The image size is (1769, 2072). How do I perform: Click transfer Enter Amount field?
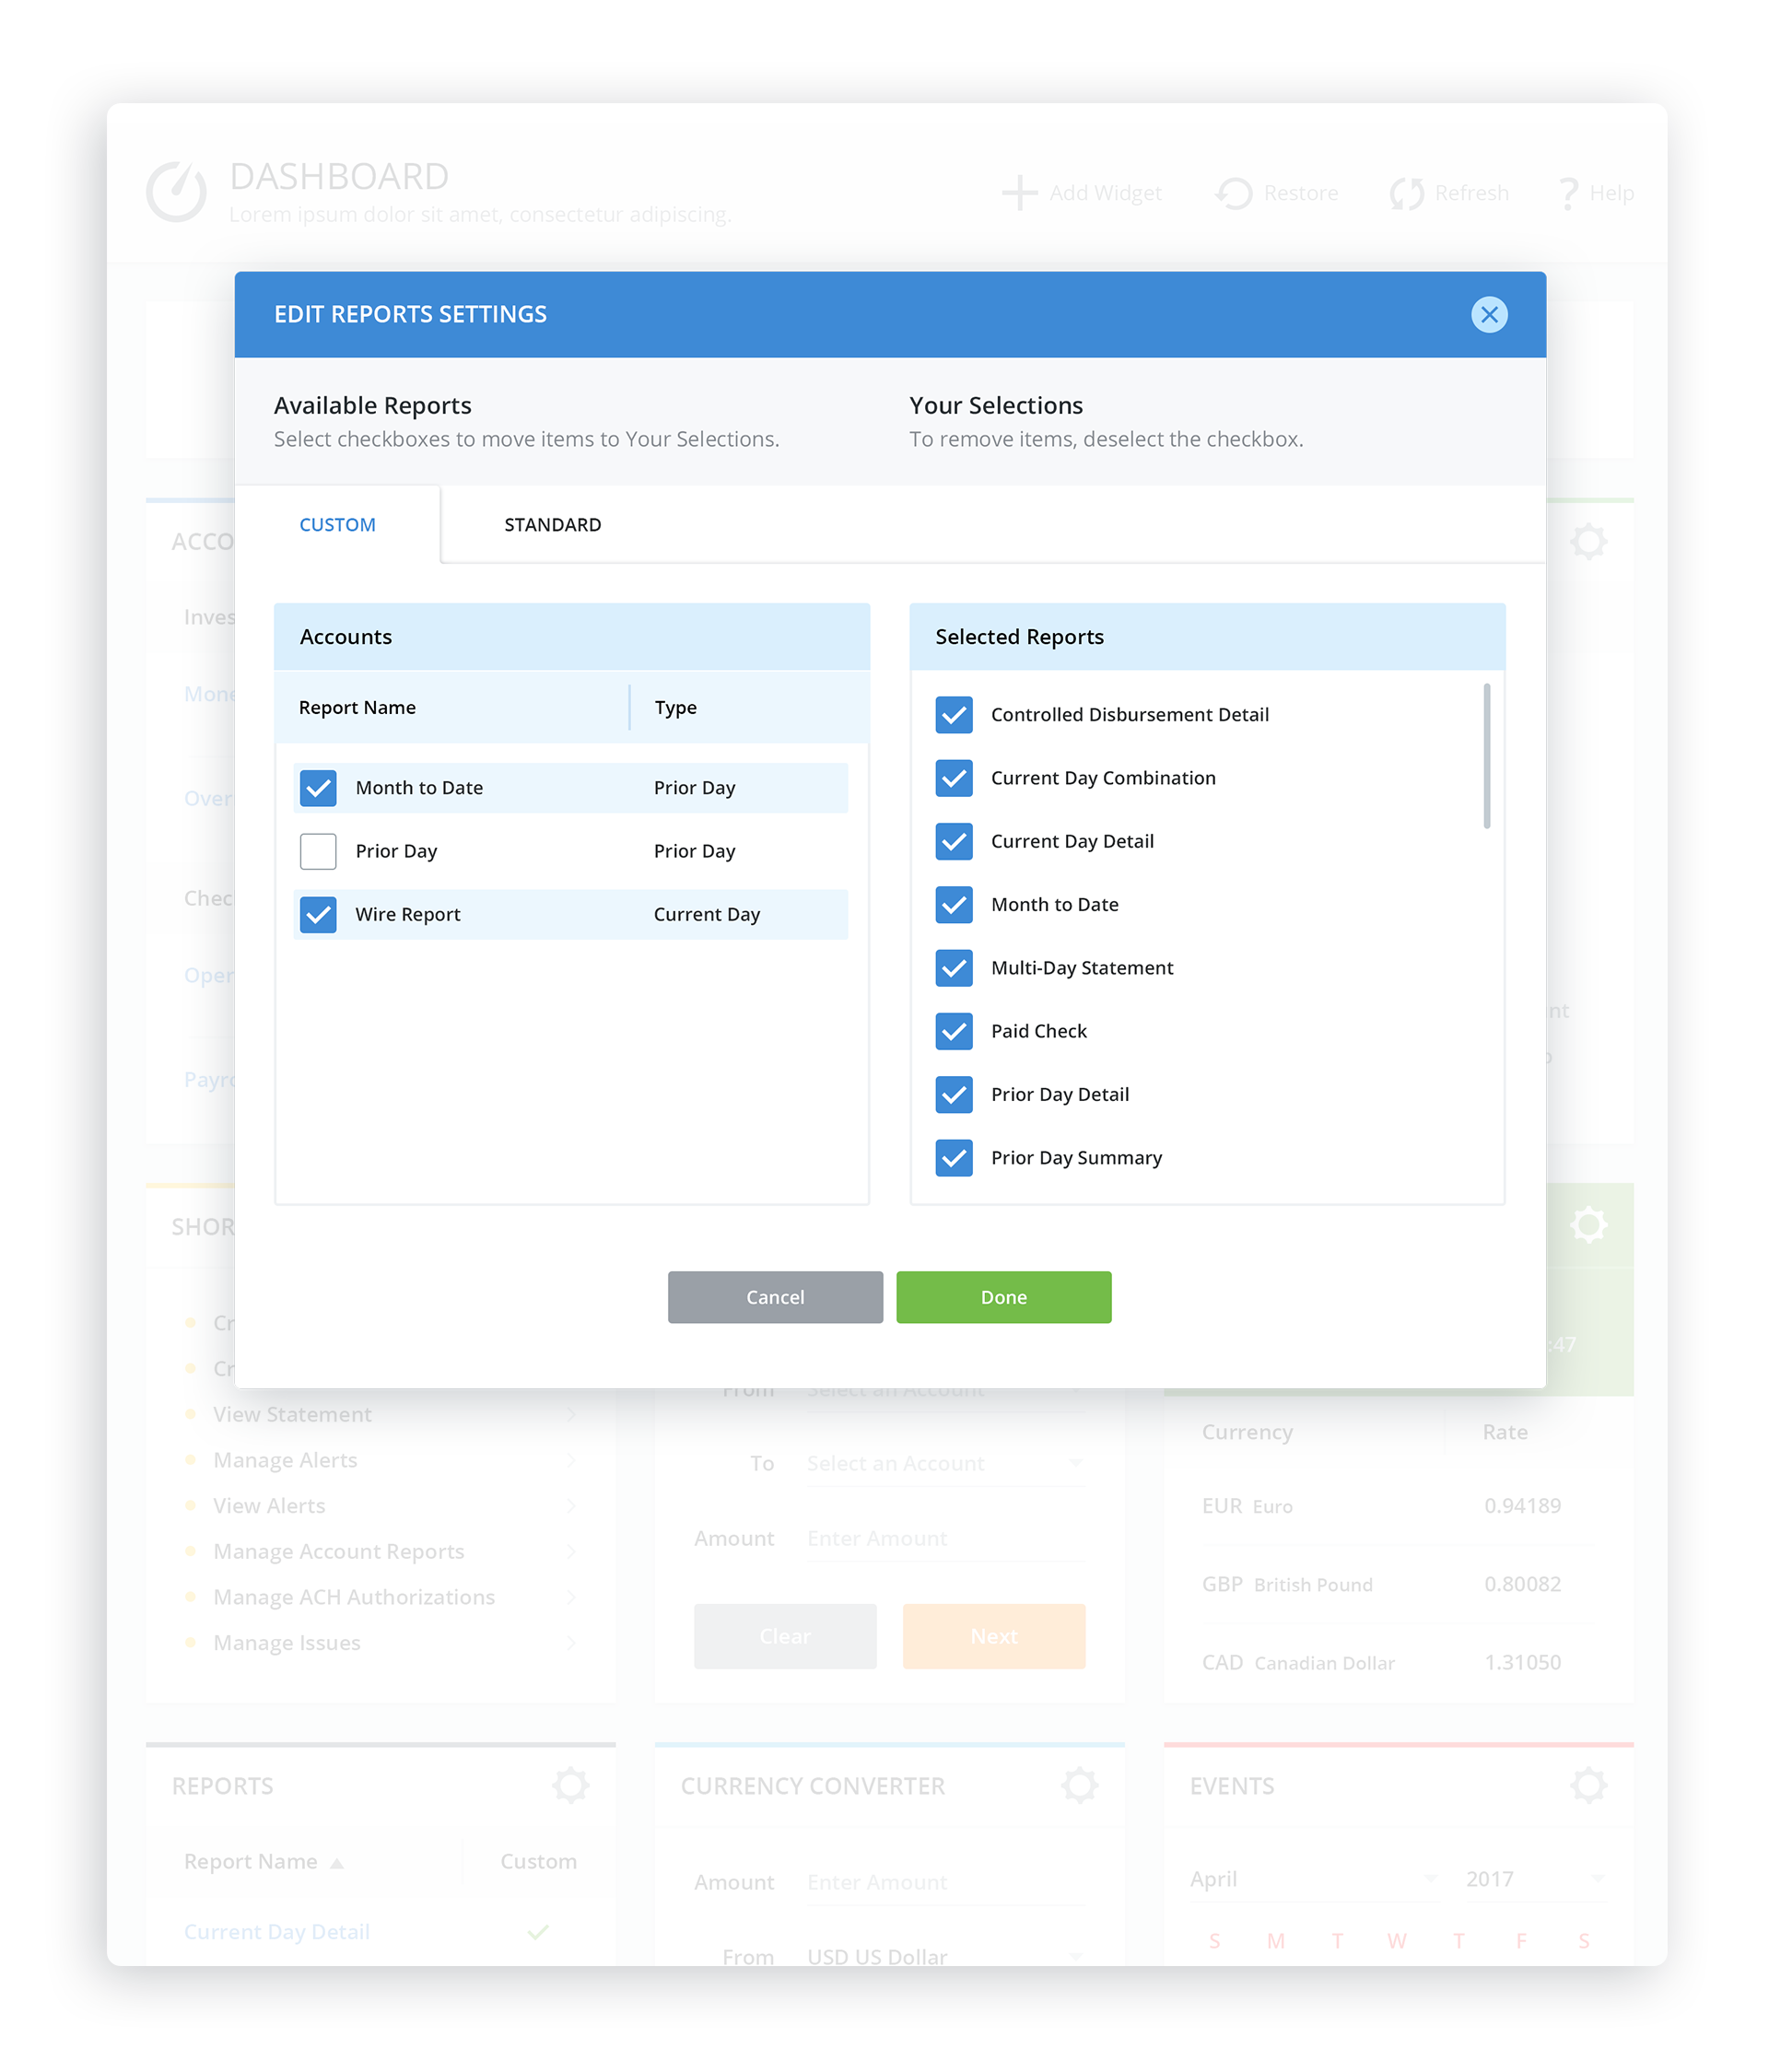click(944, 1537)
